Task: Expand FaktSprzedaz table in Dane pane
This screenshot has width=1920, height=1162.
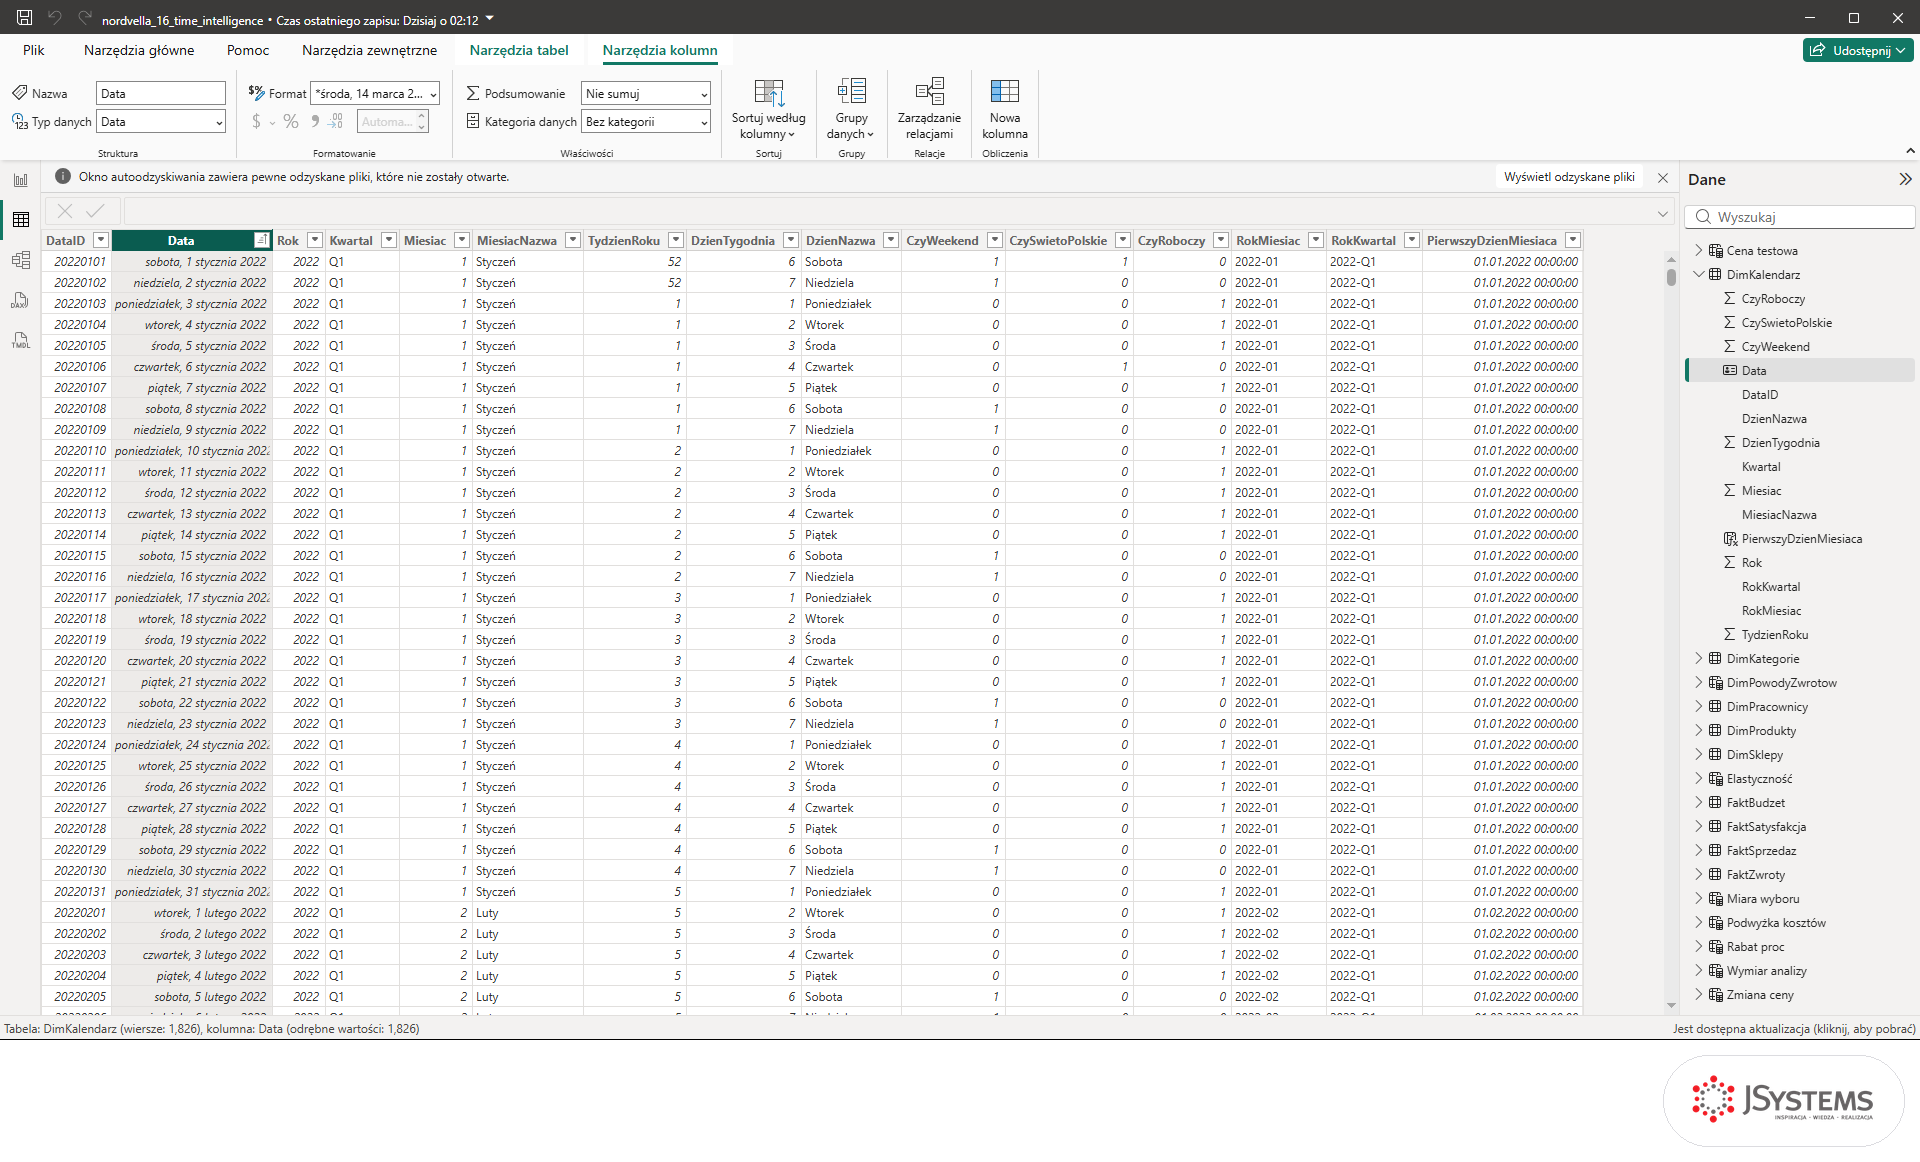Action: [x=1698, y=850]
